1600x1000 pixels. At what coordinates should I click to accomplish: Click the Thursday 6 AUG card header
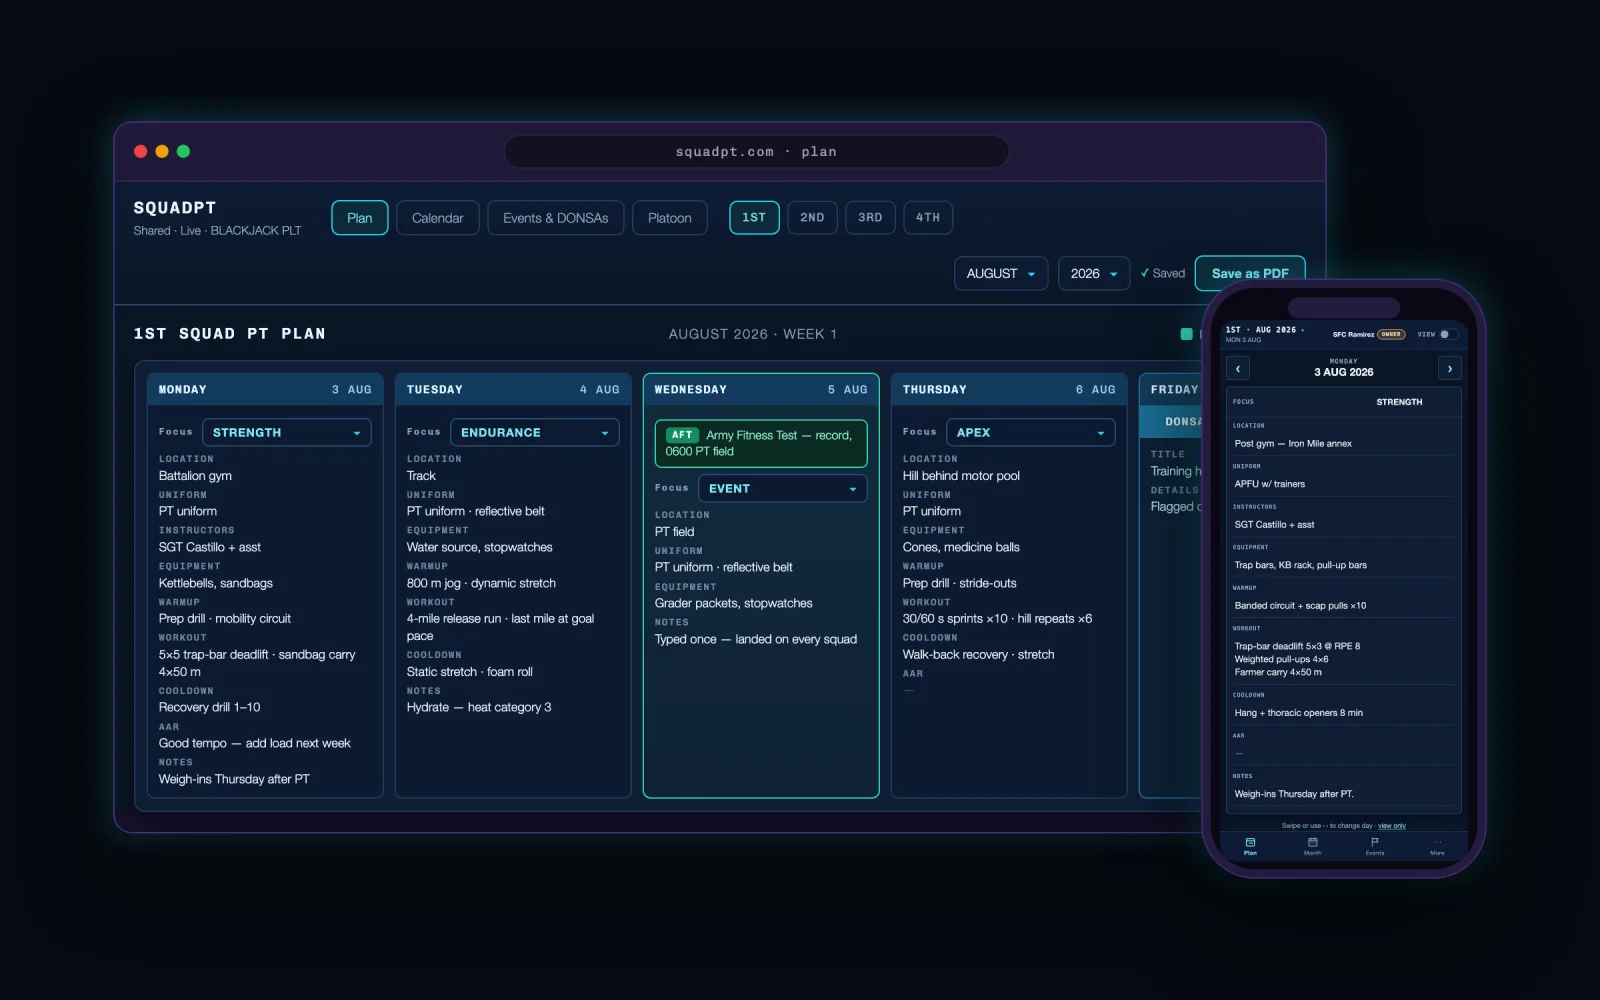pos(1009,389)
